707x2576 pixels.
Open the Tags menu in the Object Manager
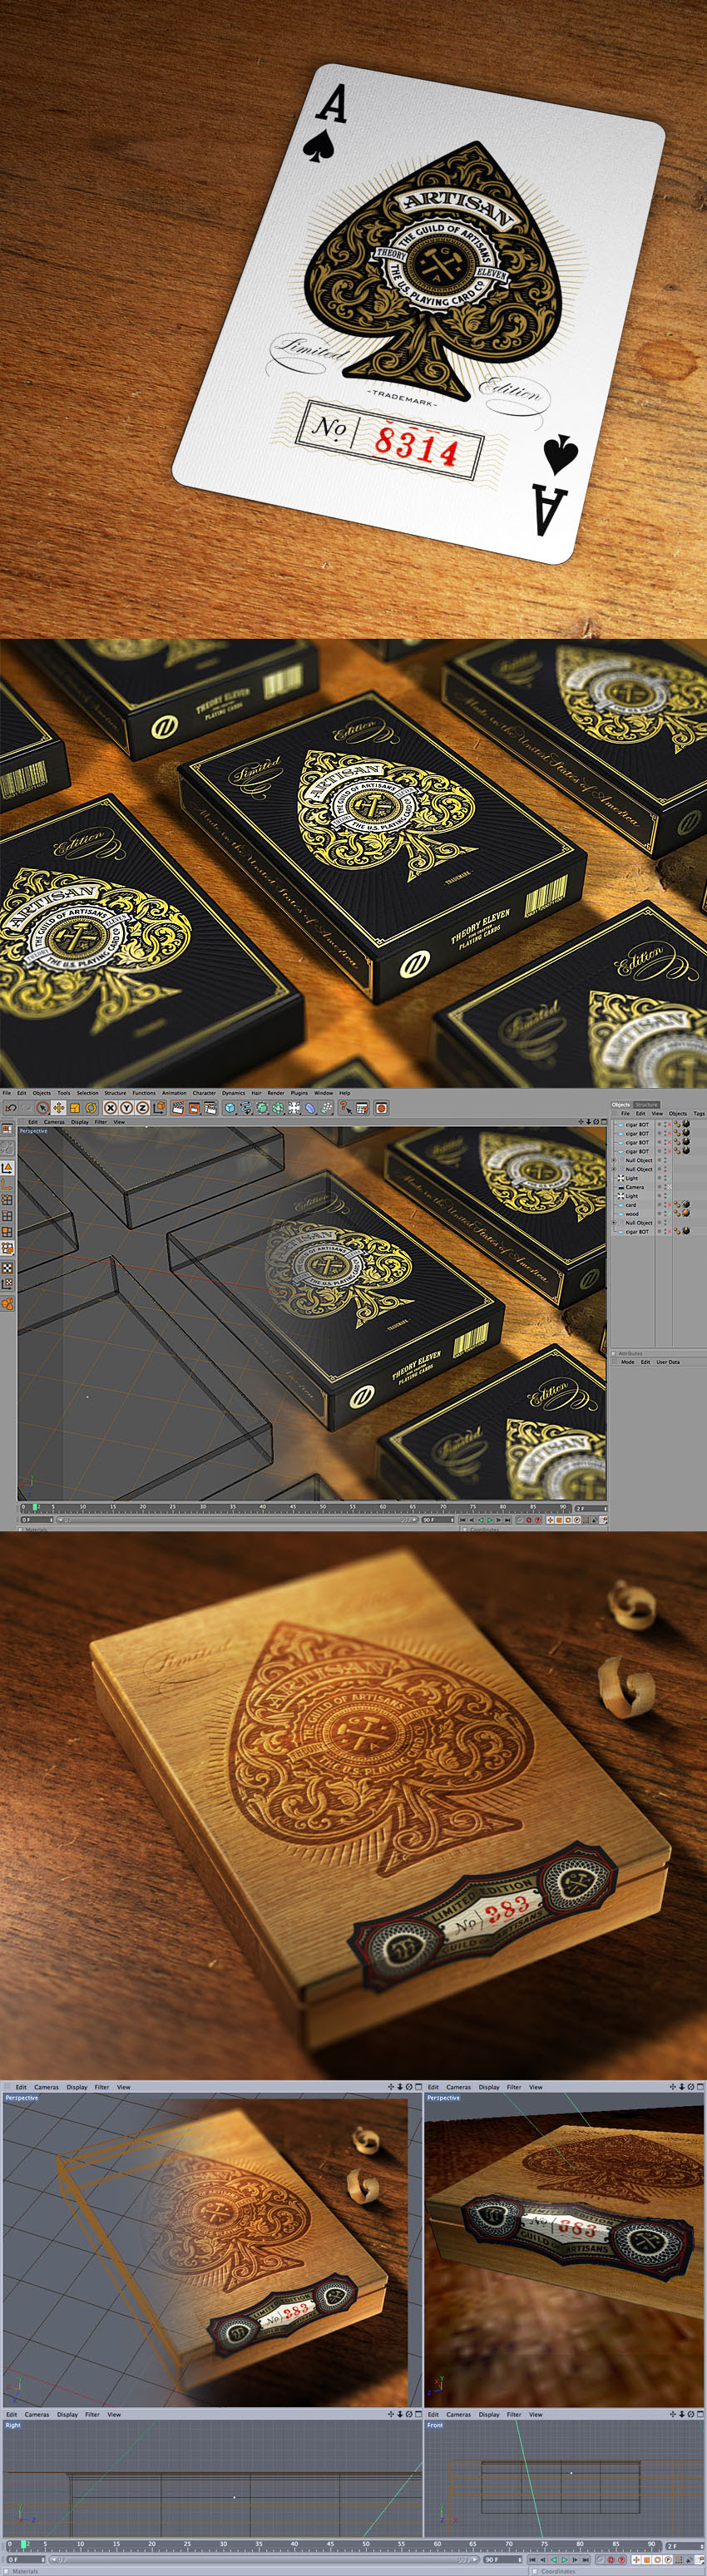click(x=699, y=1114)
